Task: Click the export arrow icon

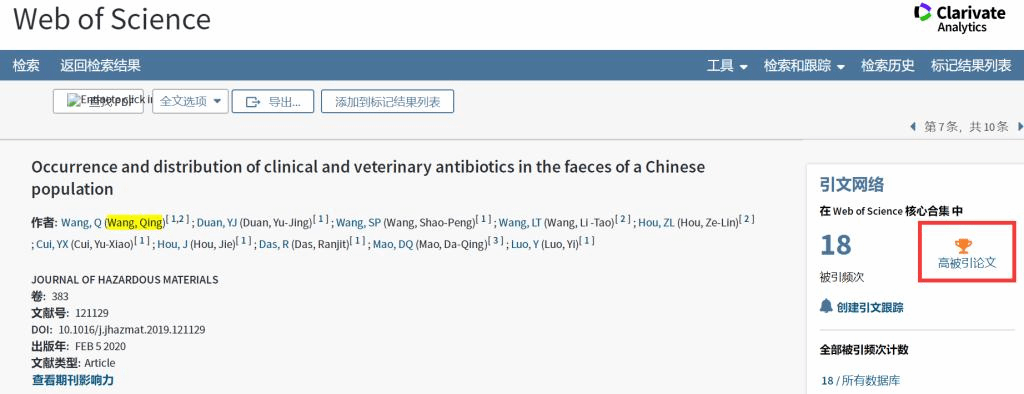Action: coord(253,102)
